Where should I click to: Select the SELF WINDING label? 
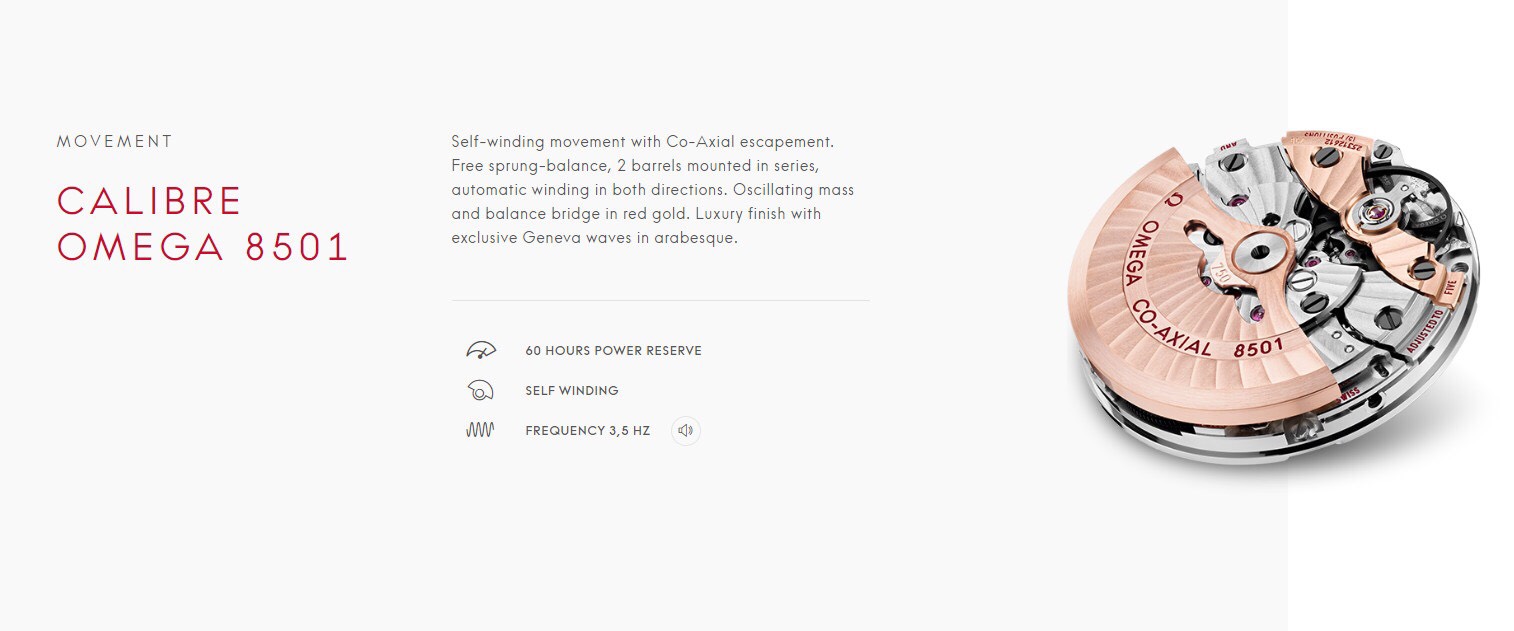click(571, 391)
